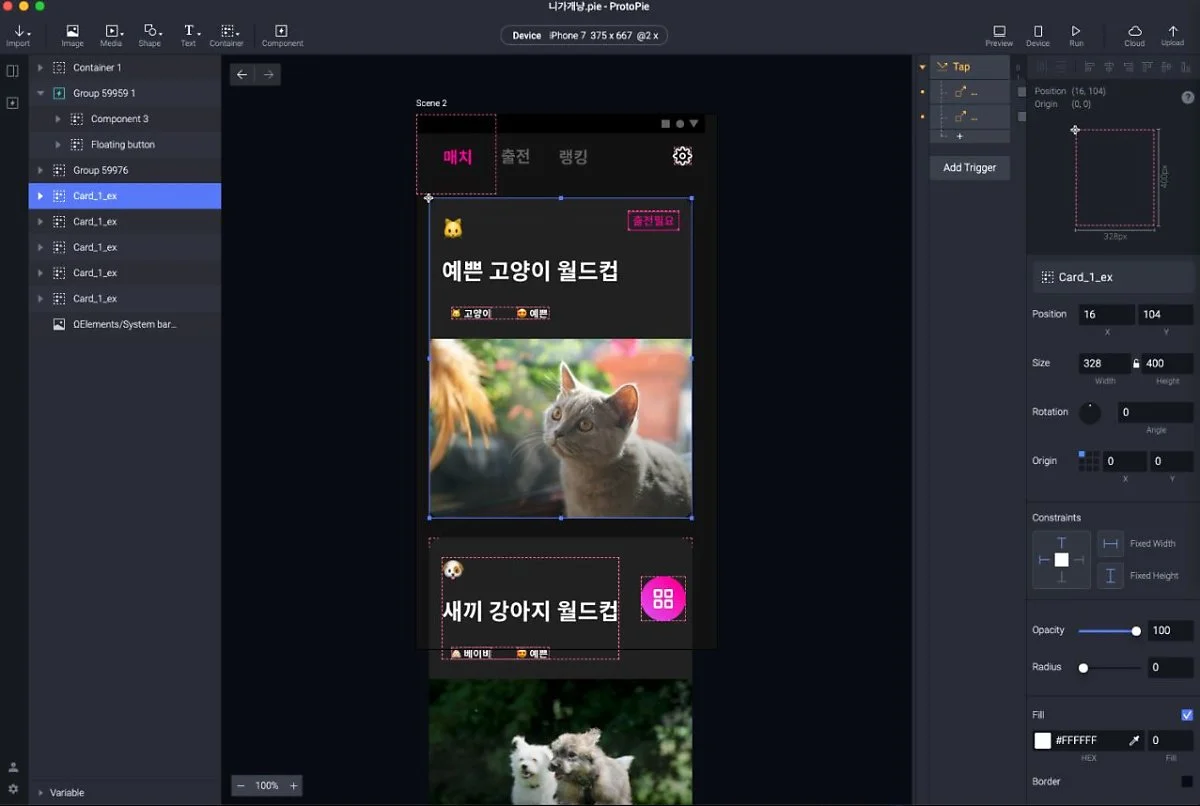The width and height of the screenshot is (1200, 806).
Task: Open the Device preview option
Action: [x=1038, y=36]
